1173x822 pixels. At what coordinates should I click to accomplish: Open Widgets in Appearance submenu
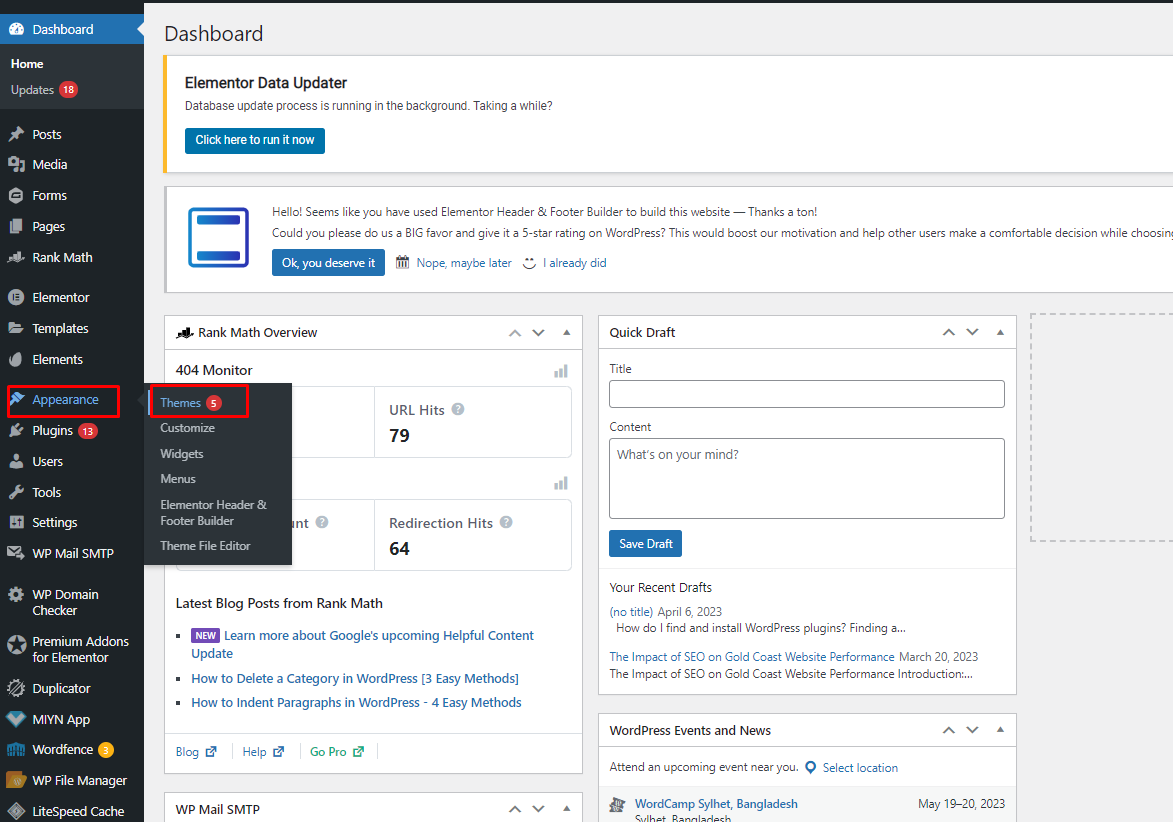tap(182, 454)
